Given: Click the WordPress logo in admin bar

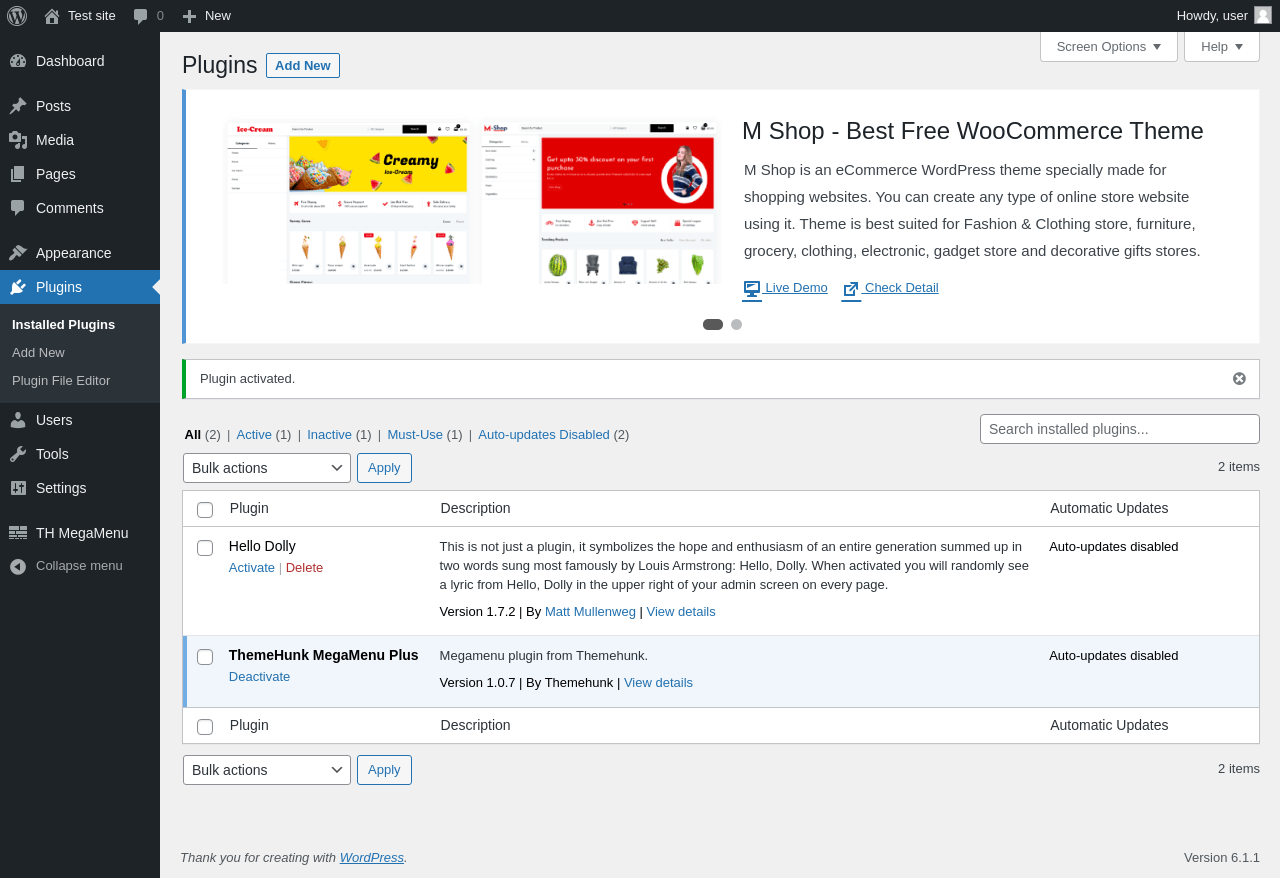Looking at the screenshot, I should pos(17,16).
